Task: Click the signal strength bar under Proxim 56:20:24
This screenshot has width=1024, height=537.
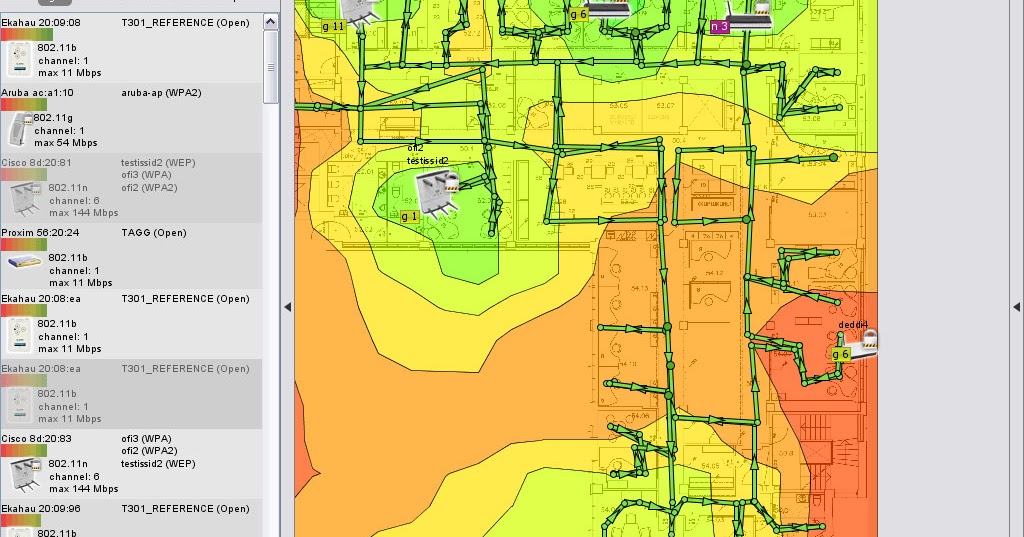Action: (x=24, y=245)
